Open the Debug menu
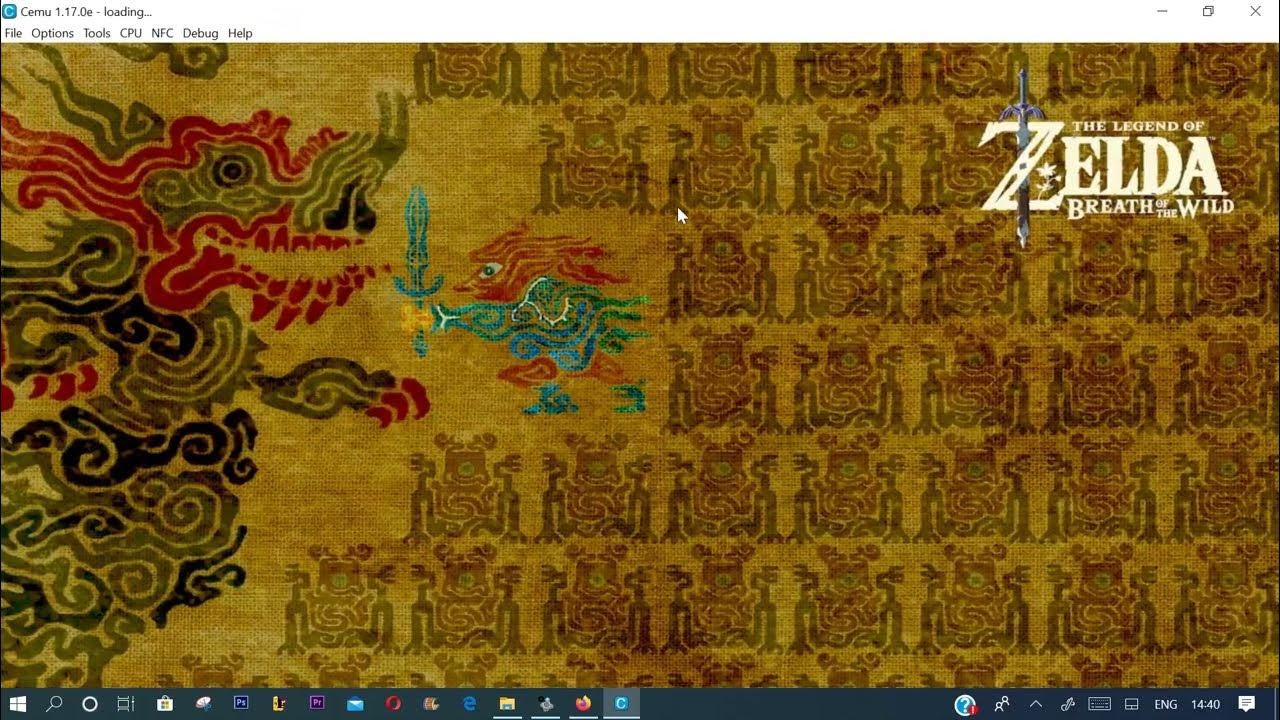The width and height of the screenshot is (1280, 720). click(200, 33)
